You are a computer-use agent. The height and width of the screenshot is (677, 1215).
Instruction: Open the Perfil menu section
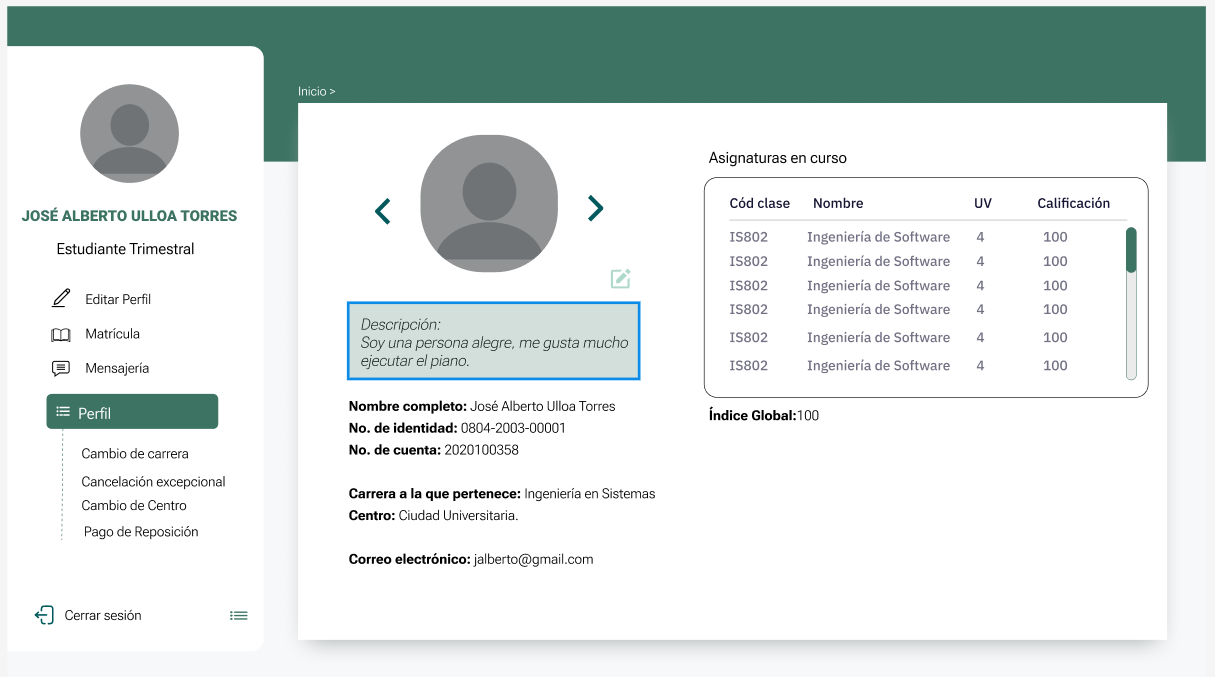pos(132,412)
